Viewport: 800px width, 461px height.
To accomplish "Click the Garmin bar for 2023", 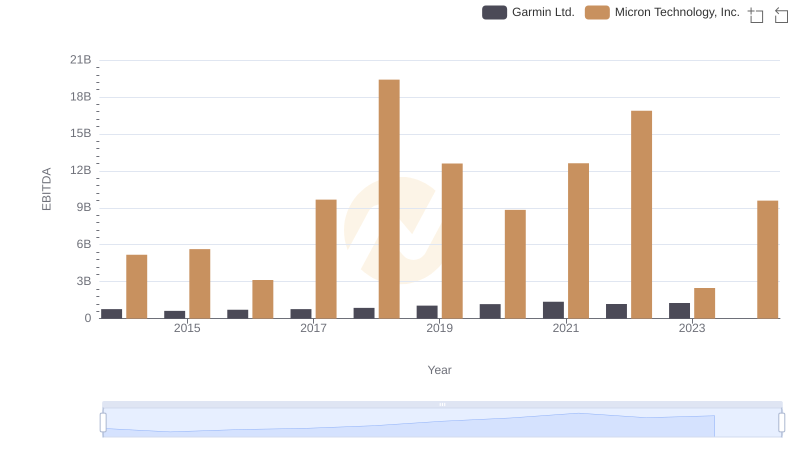I will tap(680, 311).
